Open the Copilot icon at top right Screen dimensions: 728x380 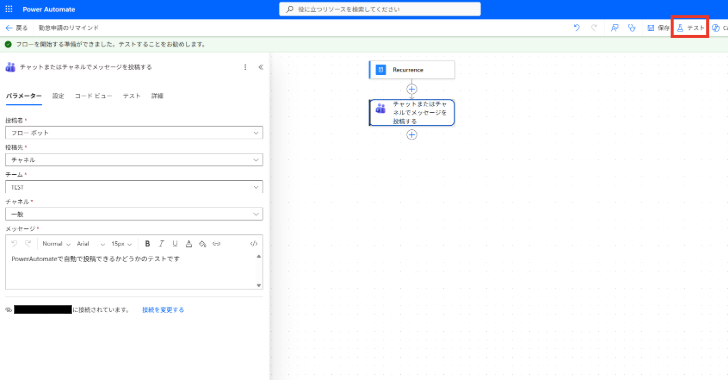[716, 28]
